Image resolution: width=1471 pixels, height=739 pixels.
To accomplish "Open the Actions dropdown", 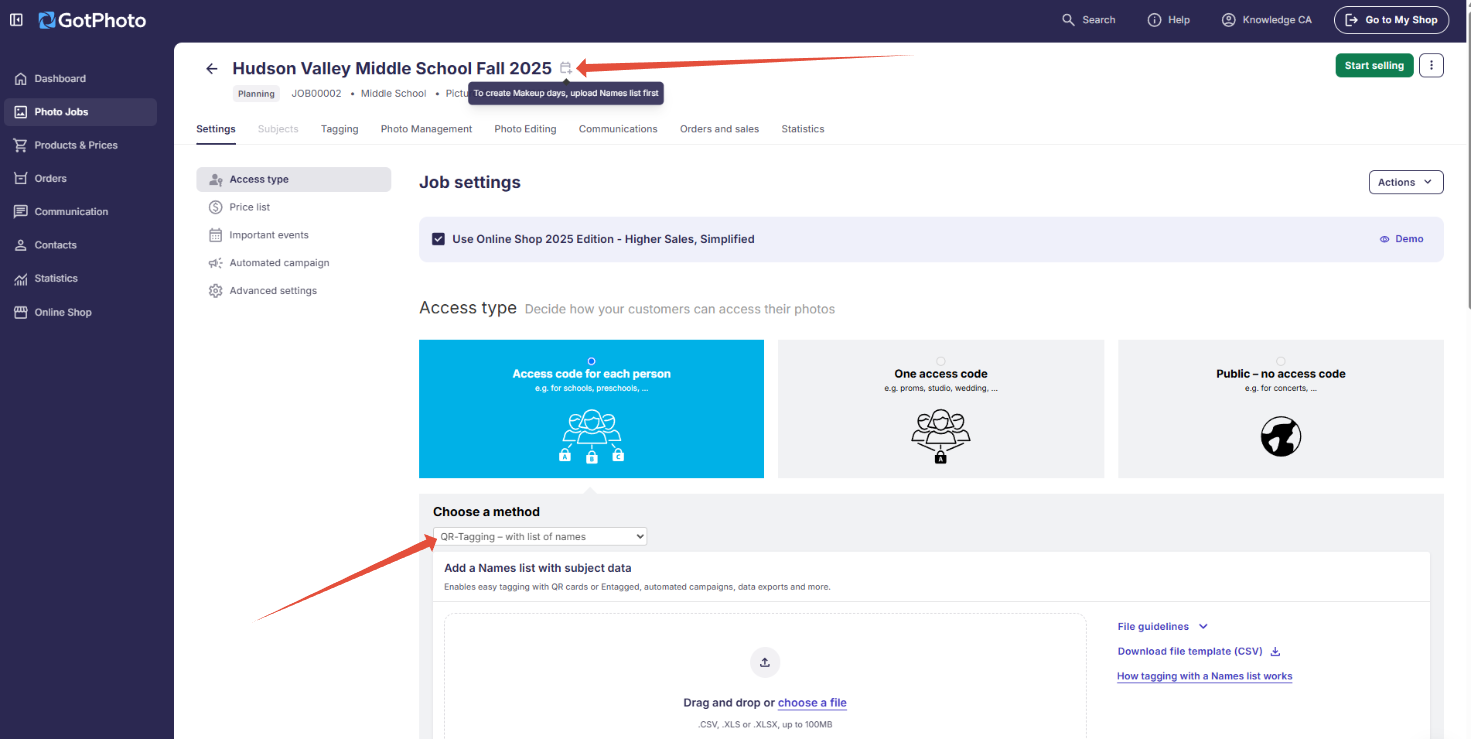I will [1406, 182].
